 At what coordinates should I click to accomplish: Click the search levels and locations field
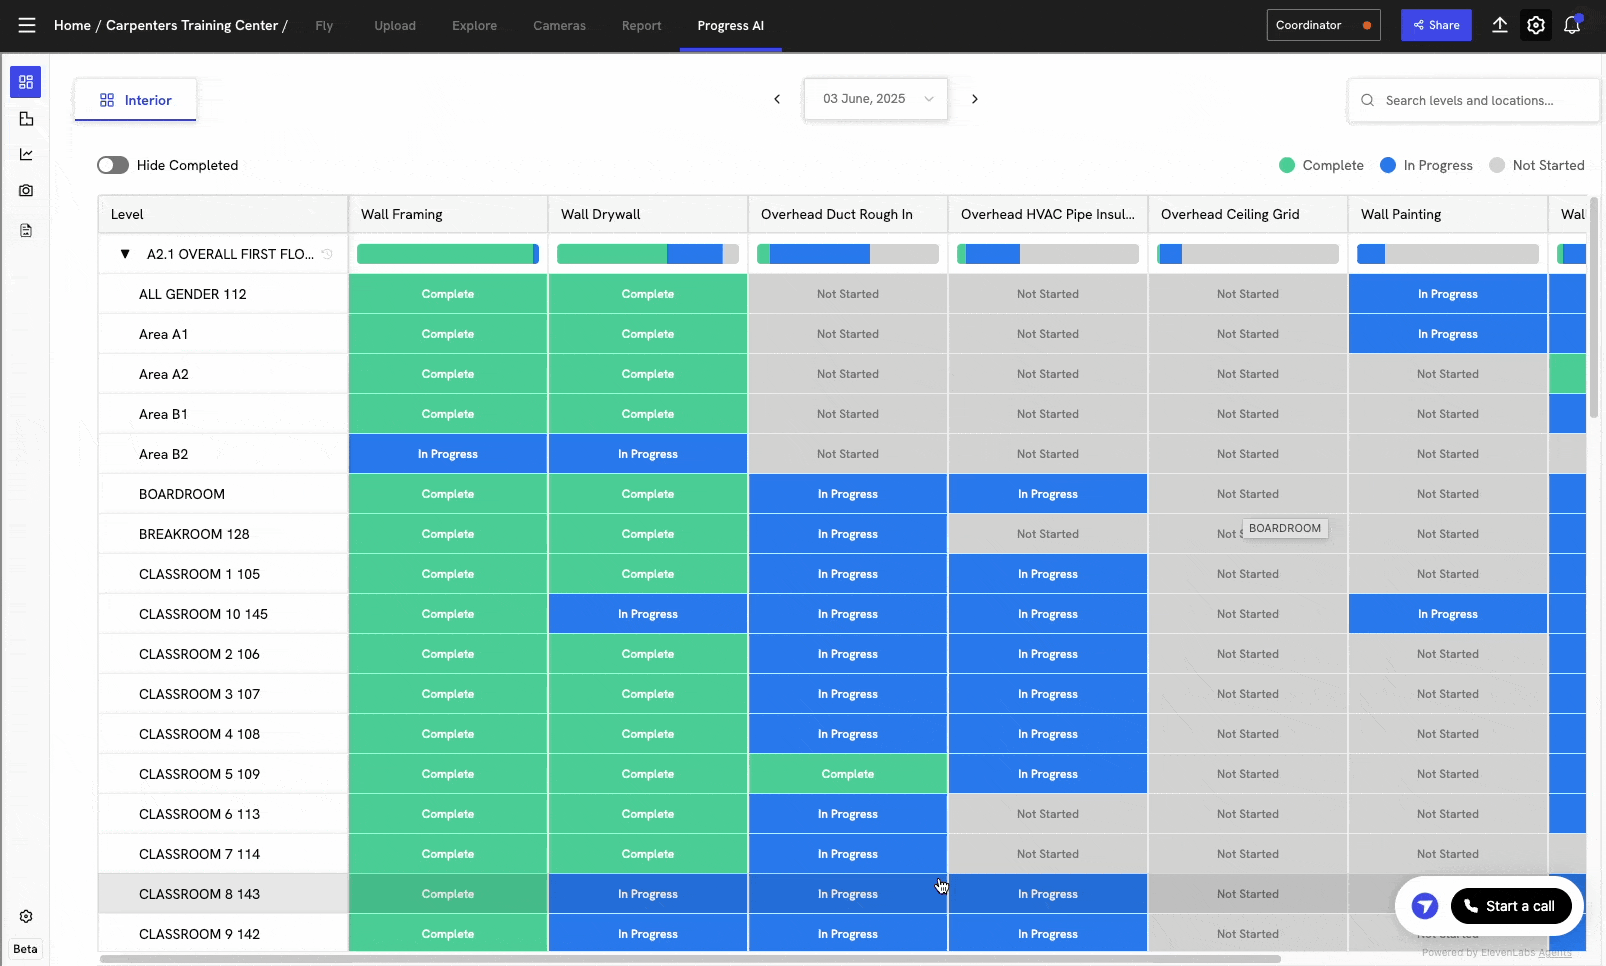[1472, 100]
